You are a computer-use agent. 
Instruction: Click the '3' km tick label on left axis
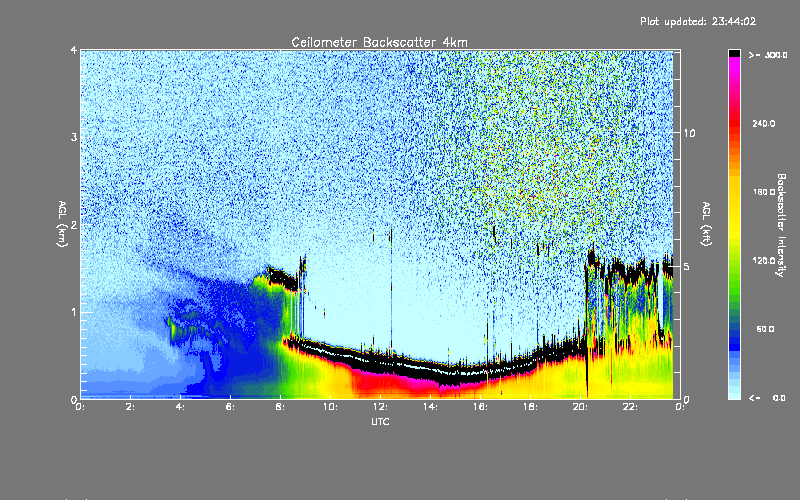tap(74, 137)
